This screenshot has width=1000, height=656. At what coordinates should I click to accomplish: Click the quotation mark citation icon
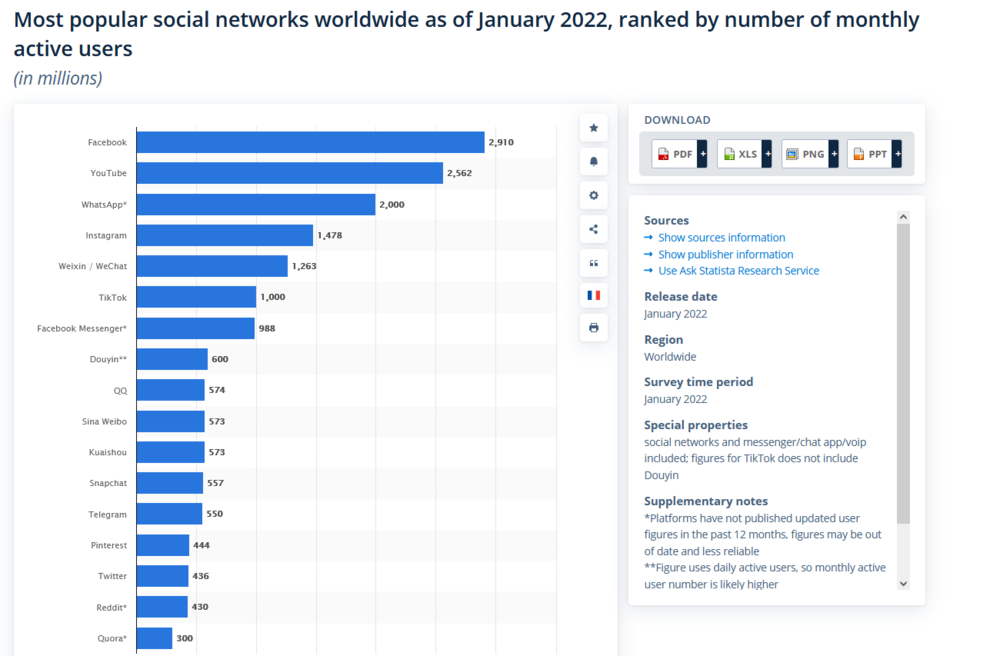click(593, 262)
